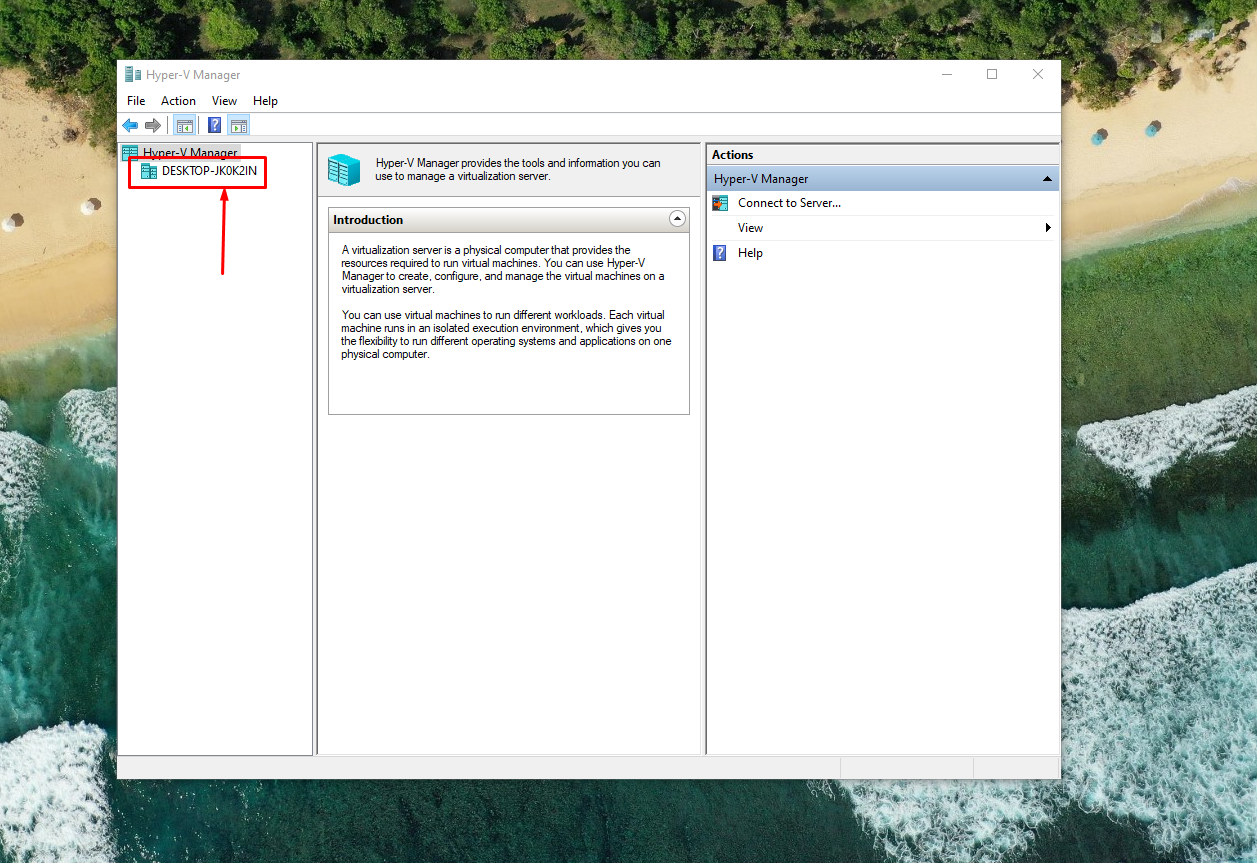This screenshot has height=863, width=1257.
Task: Open the View menu in the menu bar
Action: point(224,101)
